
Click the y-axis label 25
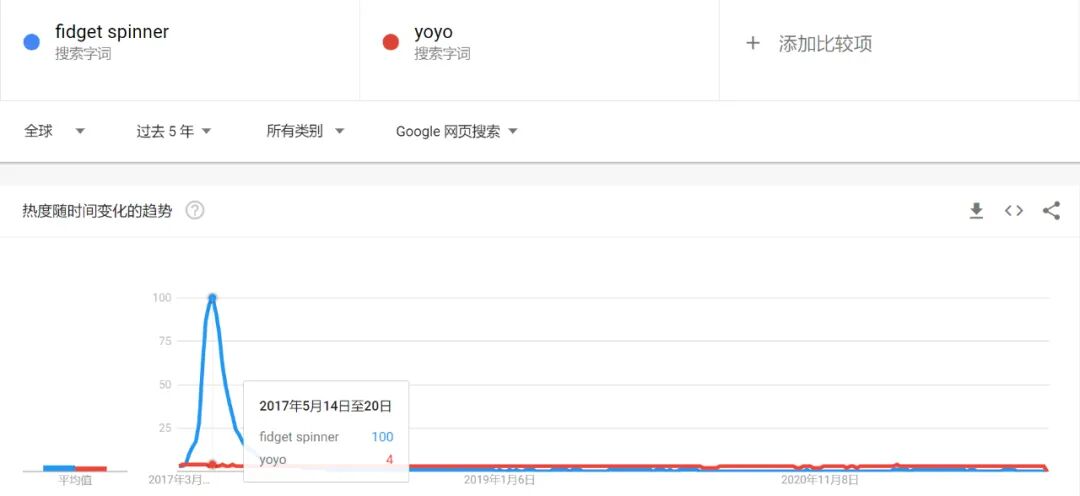pyautogui.click(x=164, y=428)
